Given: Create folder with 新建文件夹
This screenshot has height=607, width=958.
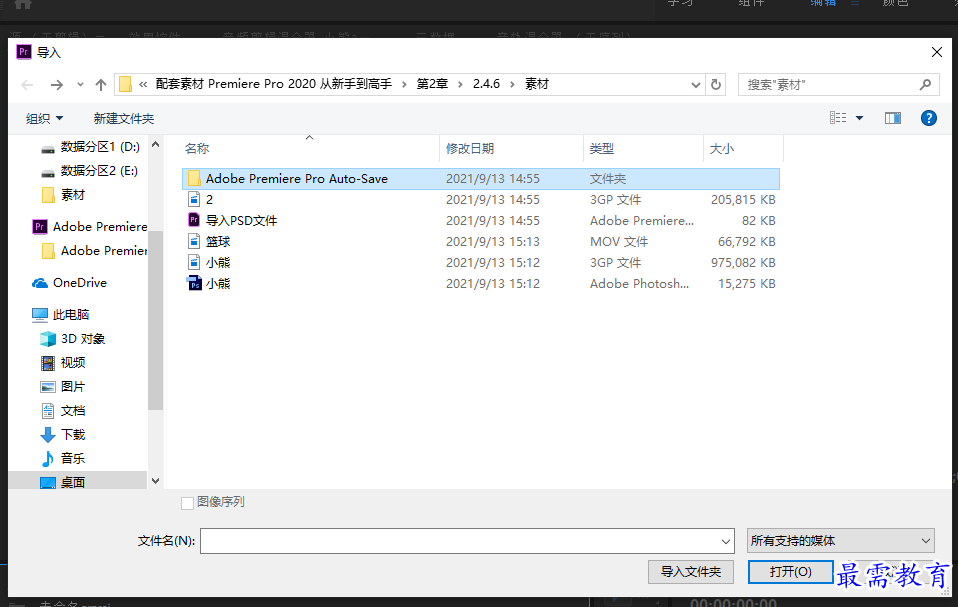Looking at the screenshot, I should tap(123, 118).
